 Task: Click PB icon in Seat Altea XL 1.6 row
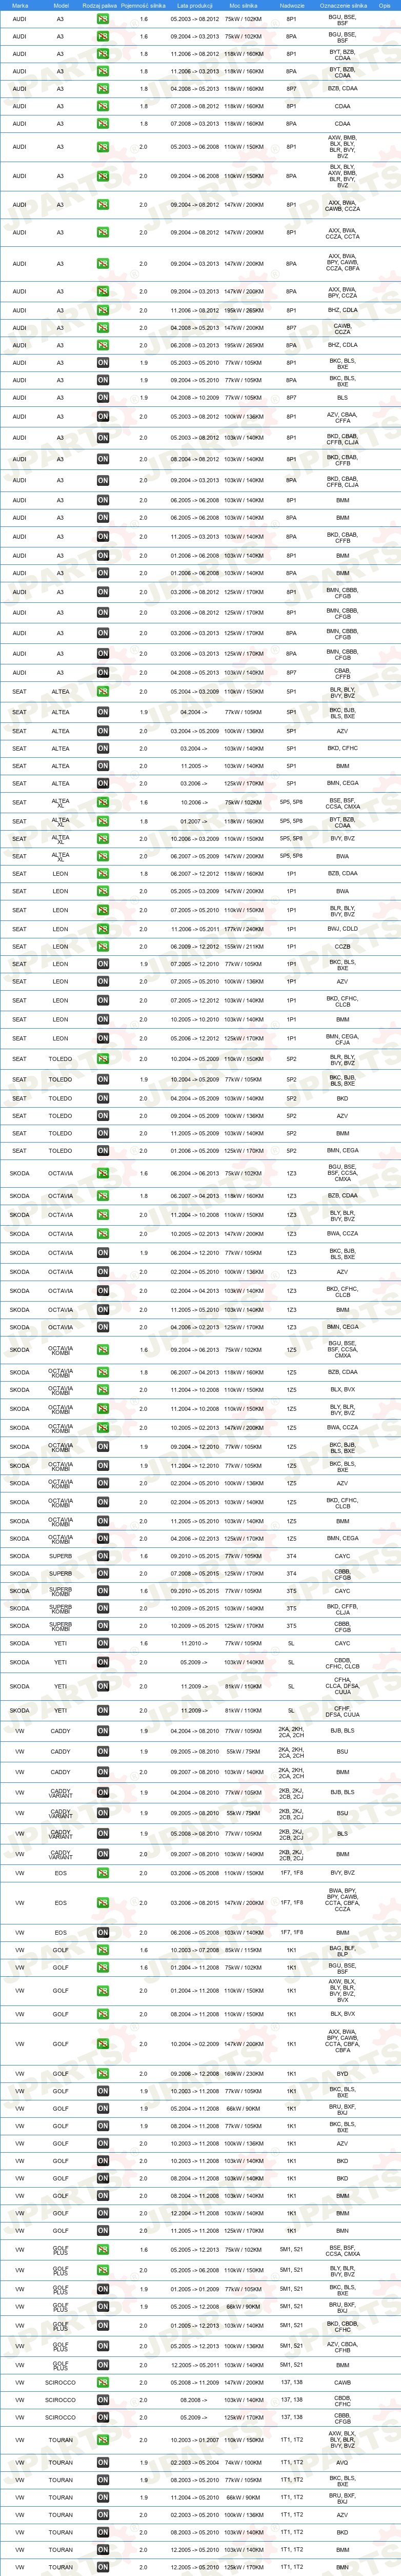(x=102, y=802)
